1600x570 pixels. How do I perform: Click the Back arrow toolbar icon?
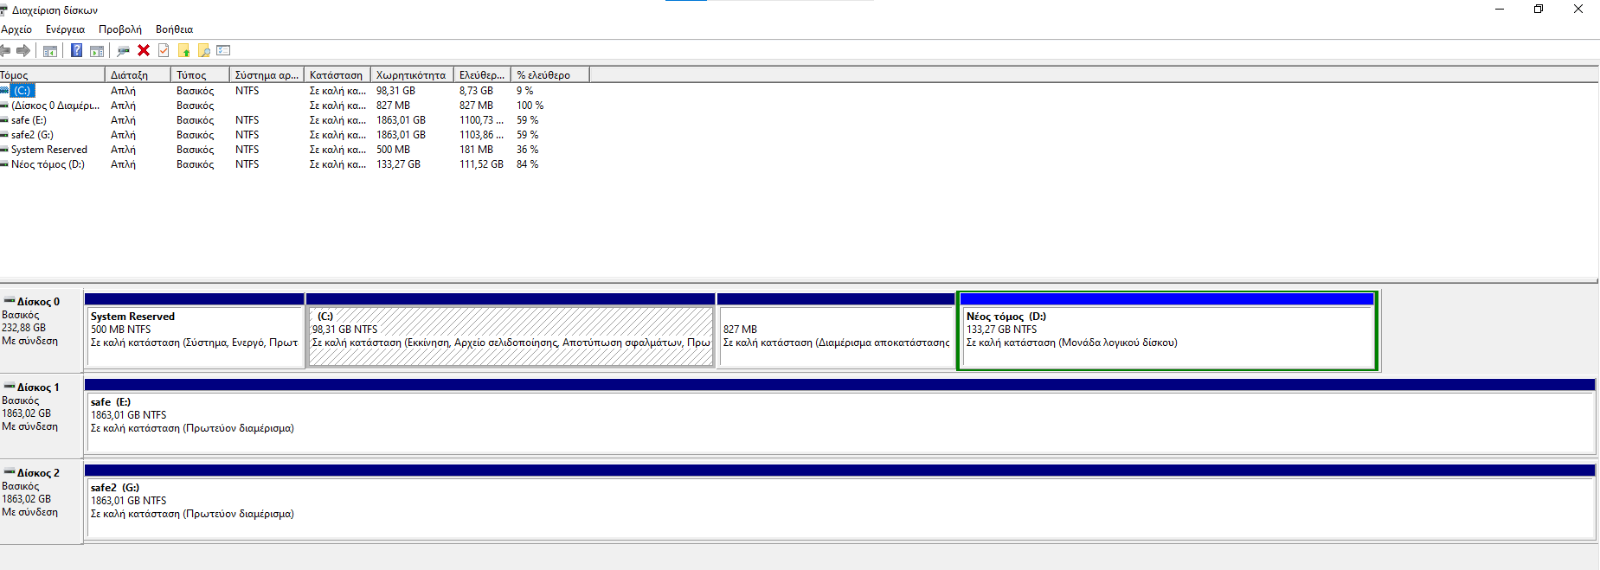5,50
